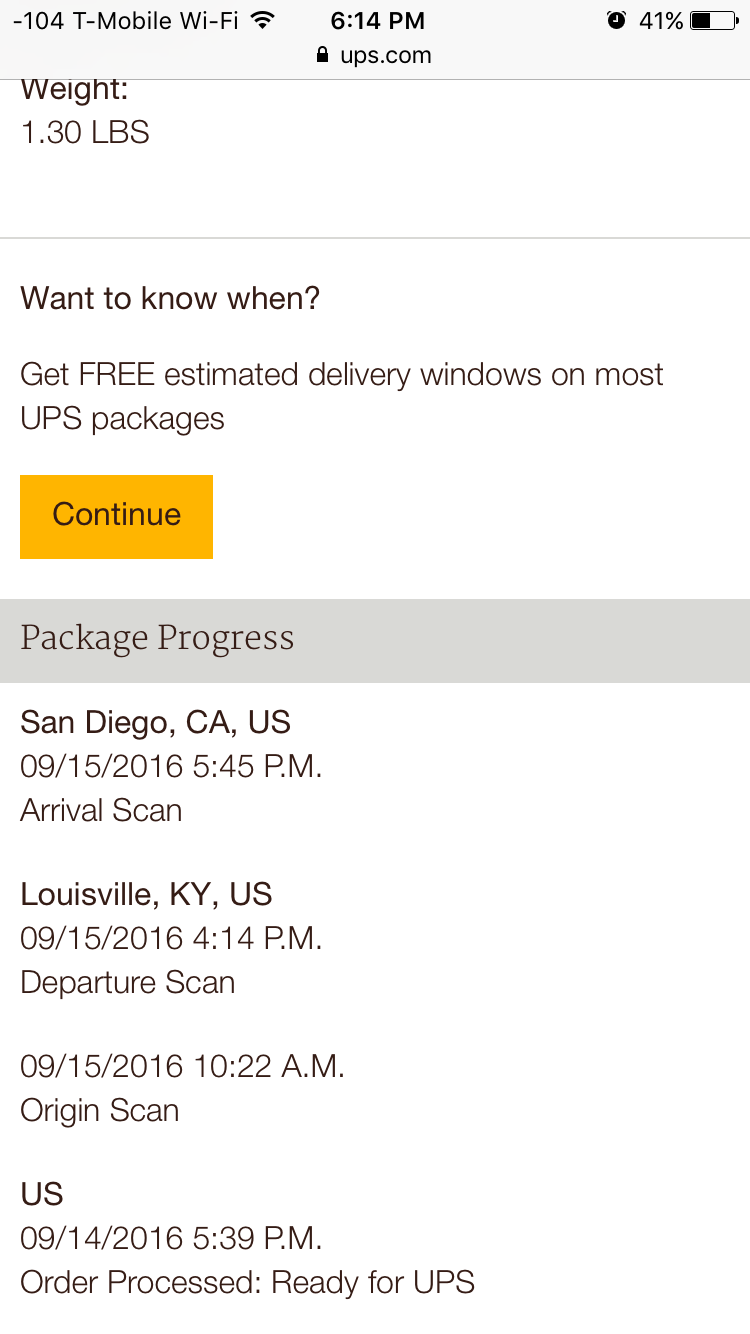The image size is (750, 1334).
Task: Tap the 09/15/2016 10:22 A.M. timestamp
Action: pos(182,1066)
